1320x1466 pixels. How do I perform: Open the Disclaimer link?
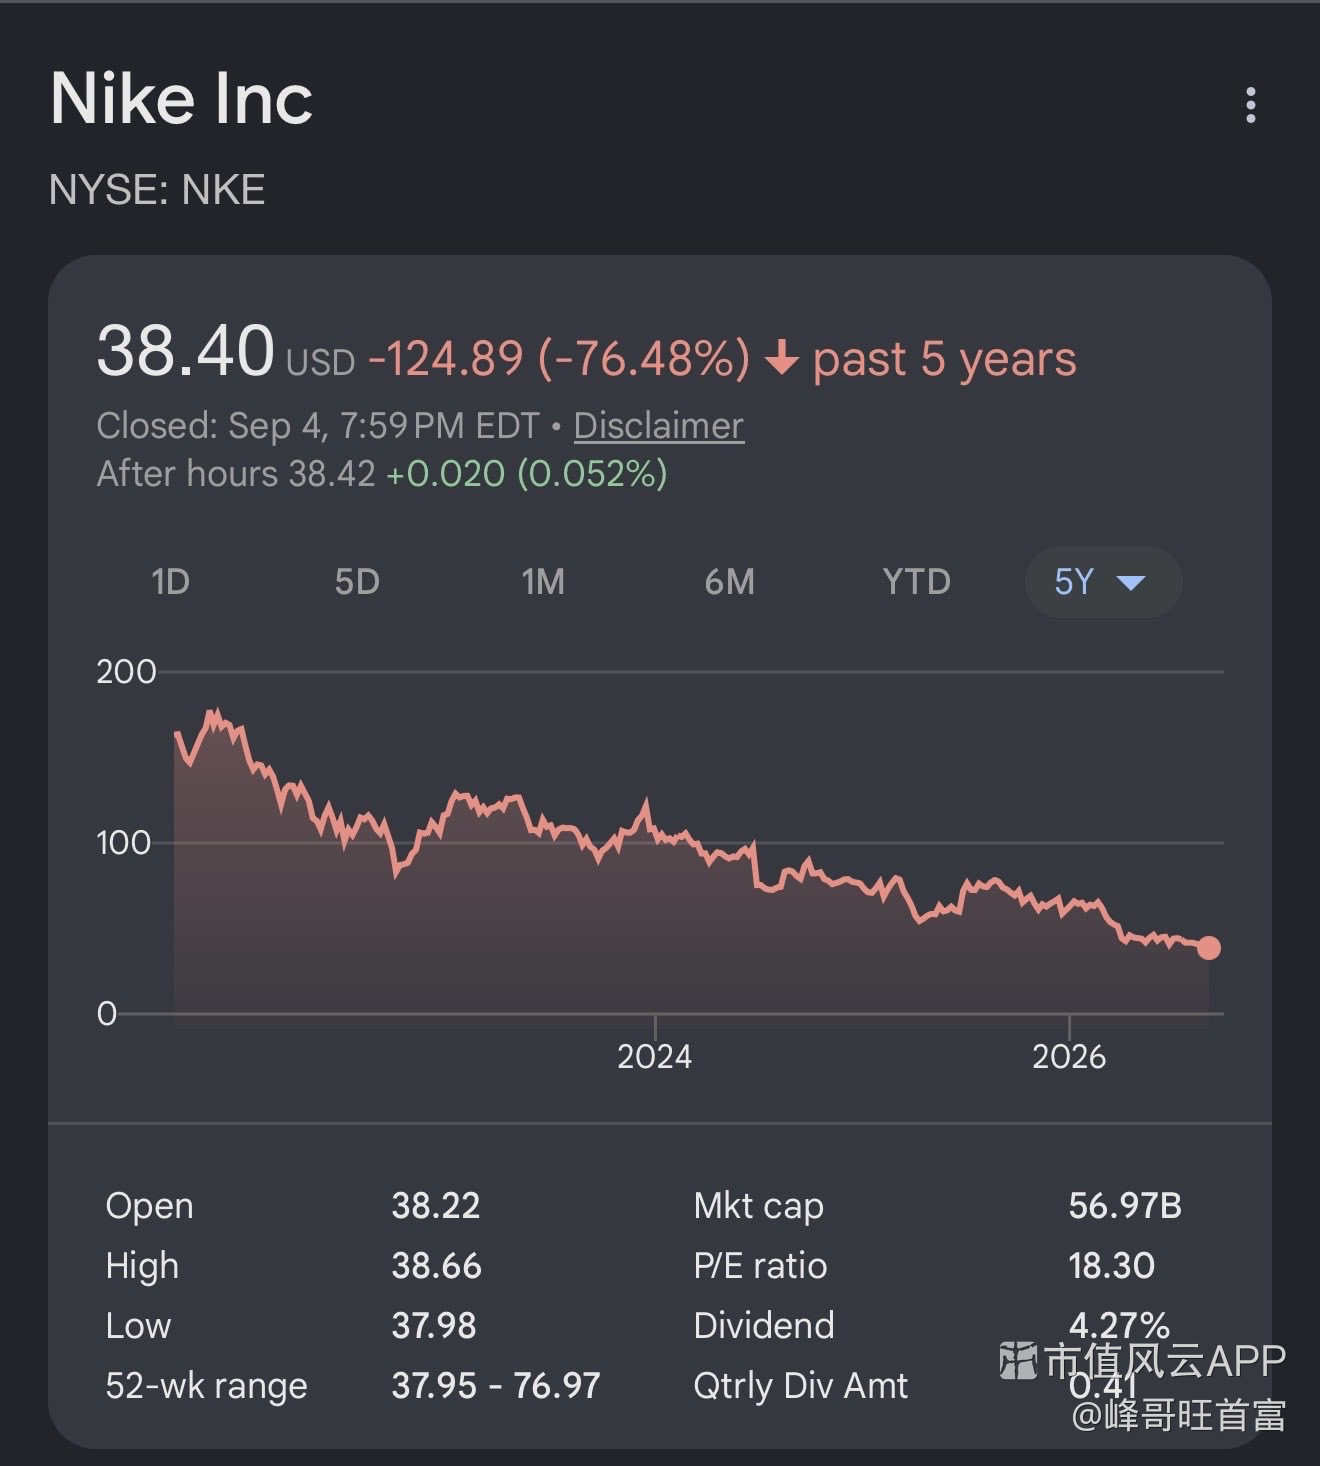click(659, 426)
